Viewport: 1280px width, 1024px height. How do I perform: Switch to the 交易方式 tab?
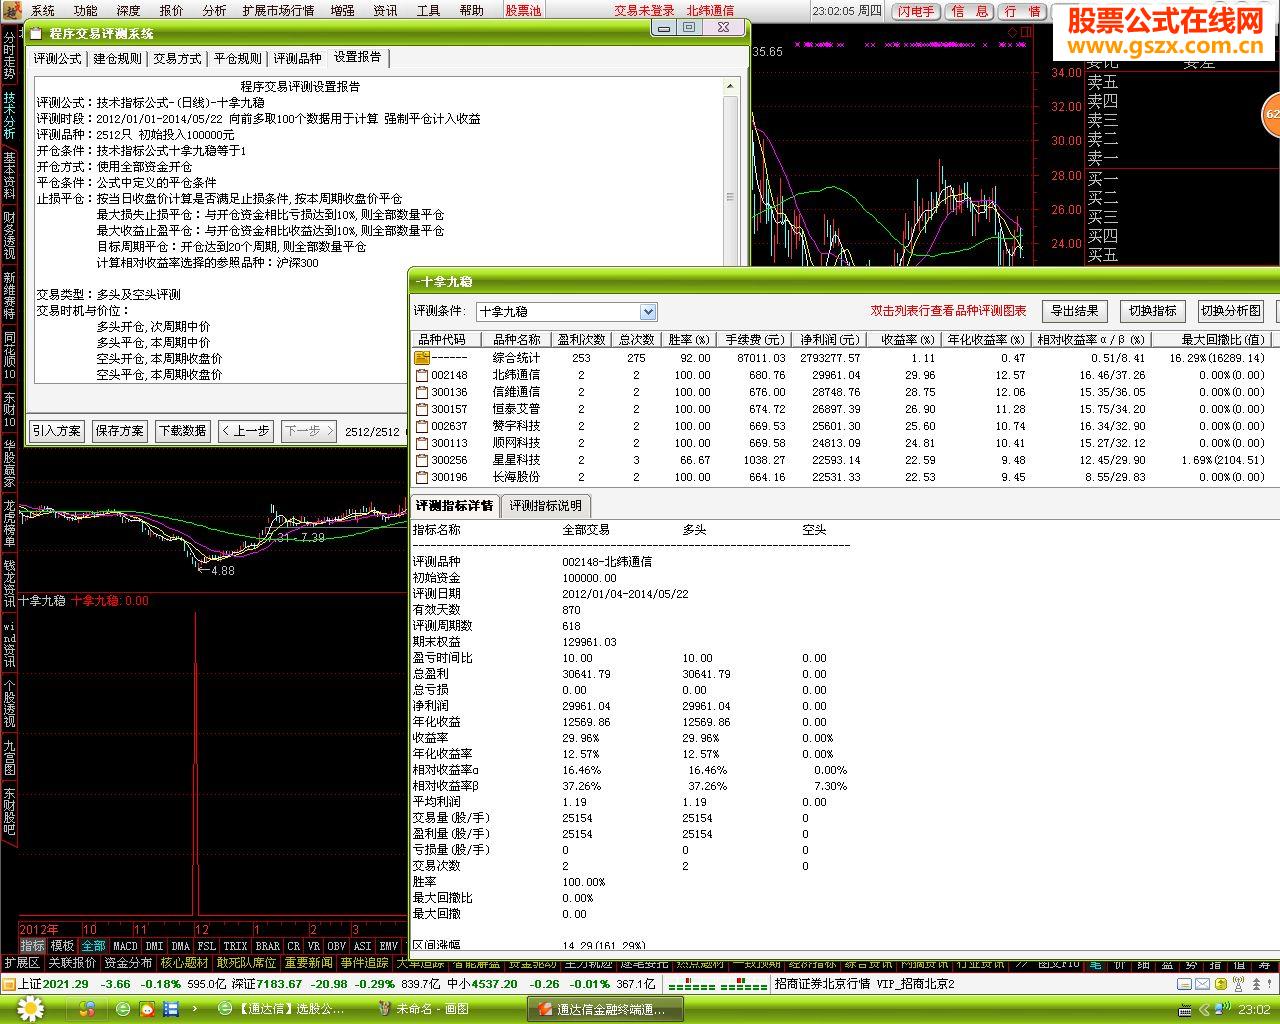pyautogui.click(x=178, y=58)
